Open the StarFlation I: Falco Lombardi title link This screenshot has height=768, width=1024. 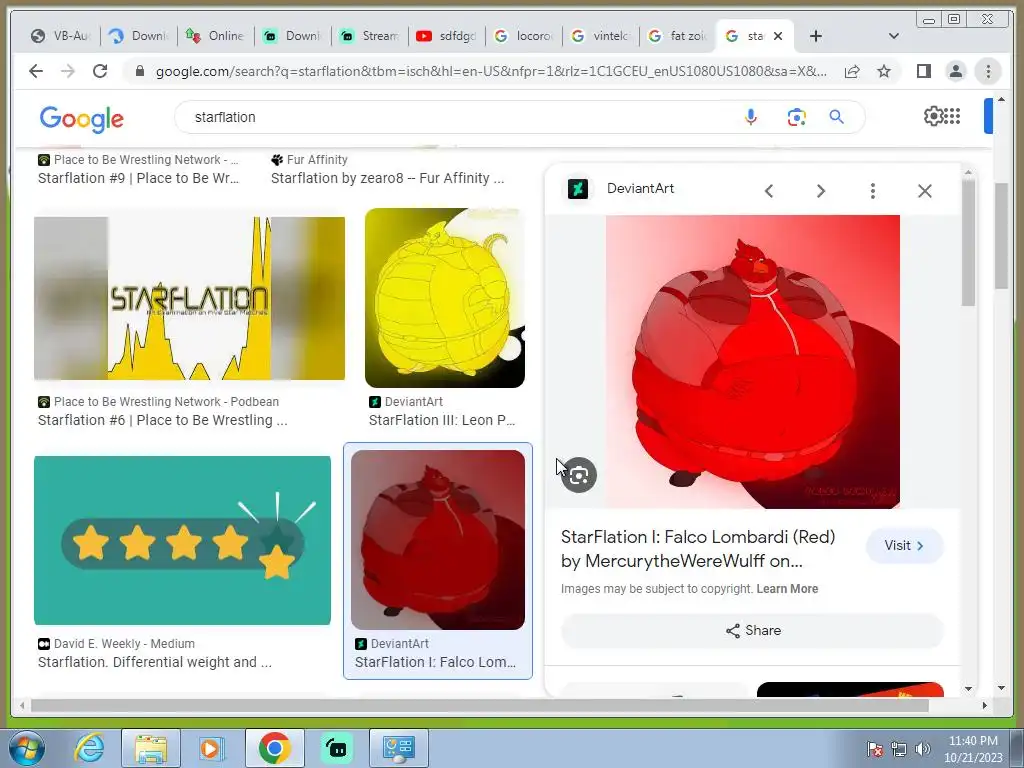[698, 549]
